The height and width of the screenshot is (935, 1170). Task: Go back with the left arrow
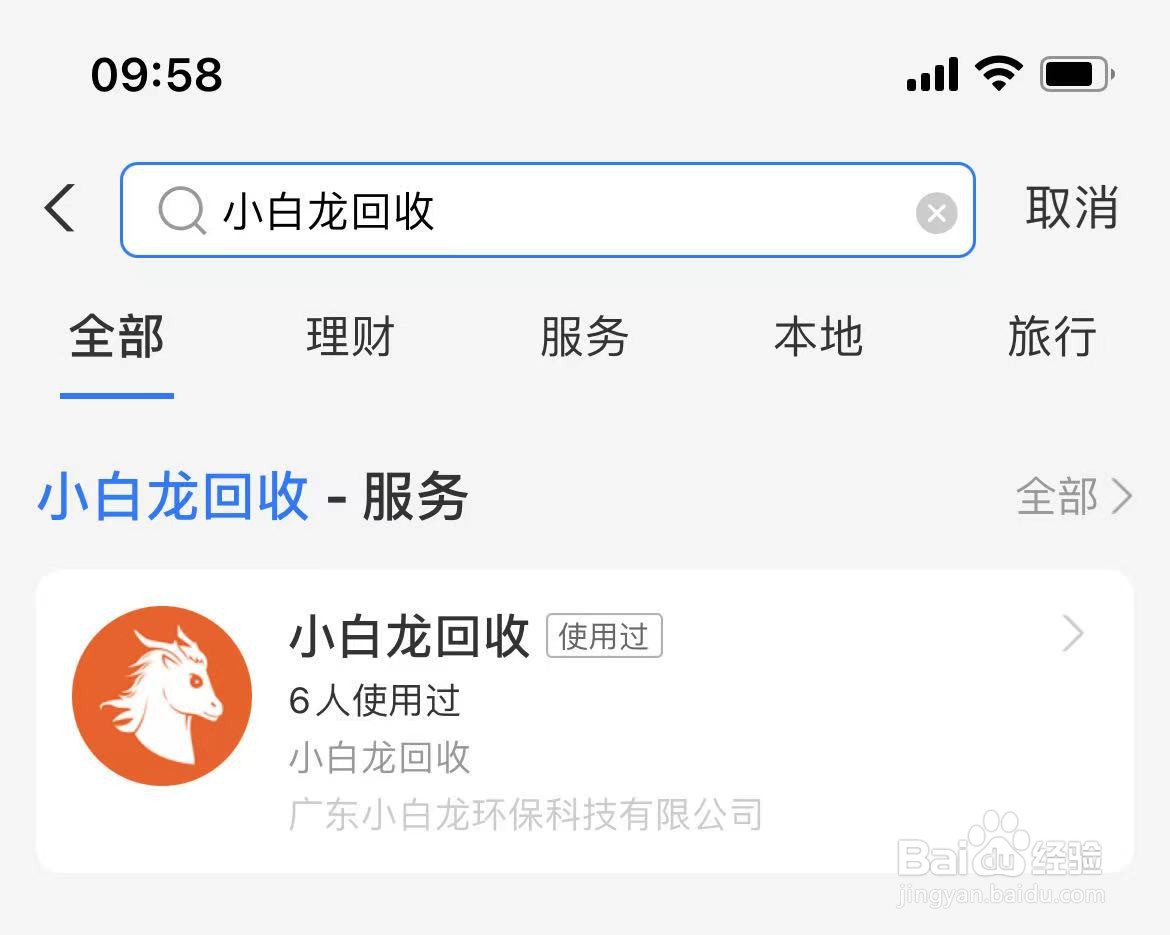(60, 208)
